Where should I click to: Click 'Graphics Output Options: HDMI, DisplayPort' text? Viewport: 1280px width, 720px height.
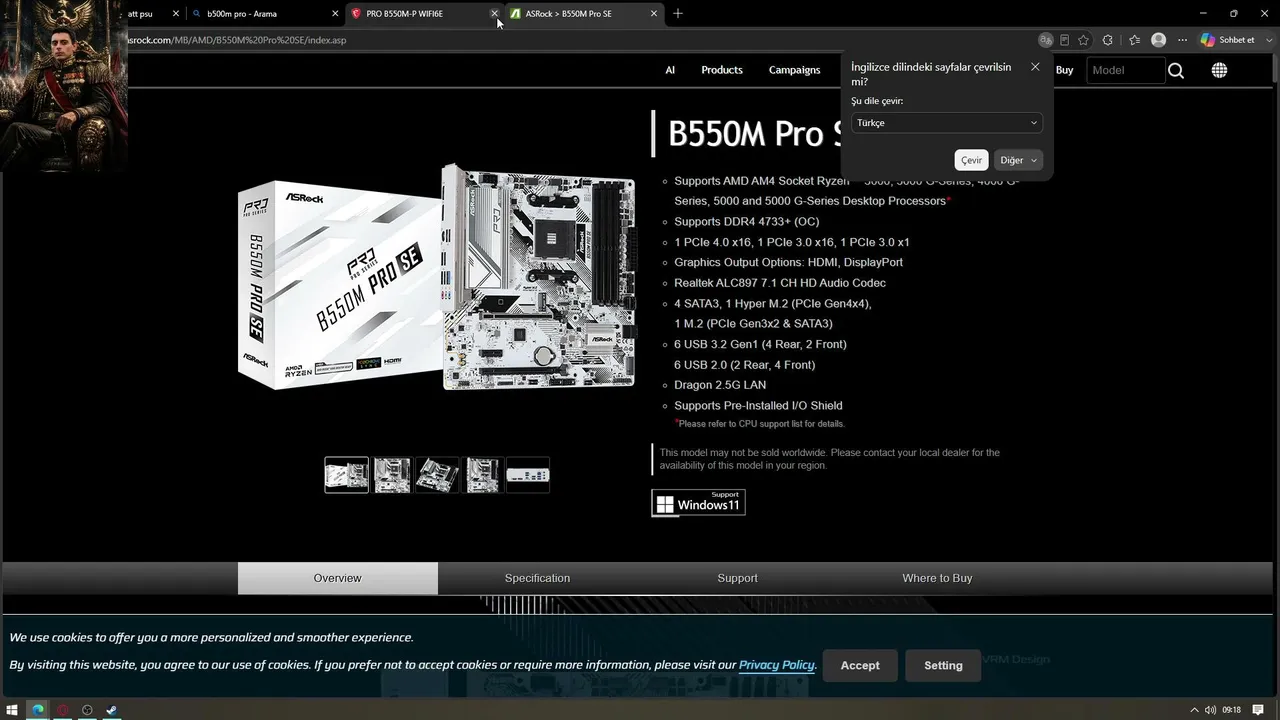(788, 263)
